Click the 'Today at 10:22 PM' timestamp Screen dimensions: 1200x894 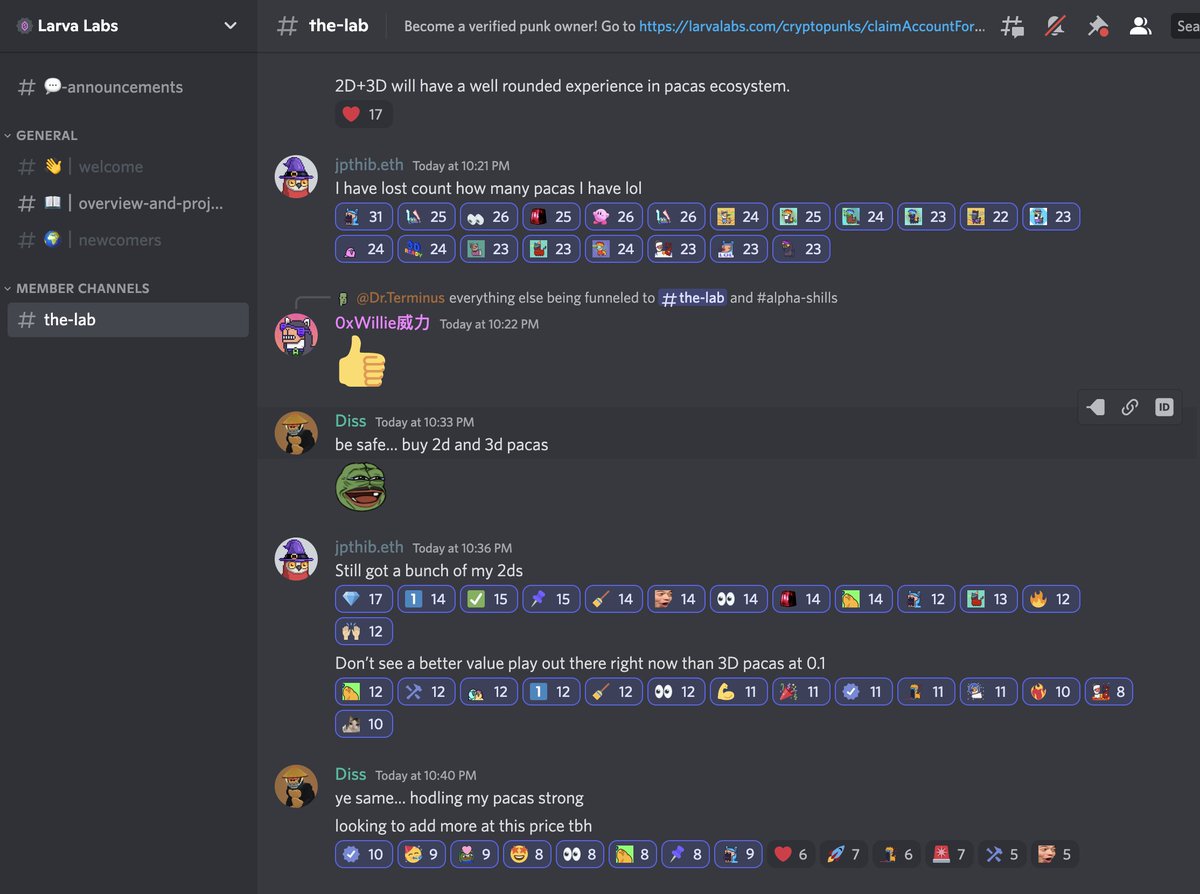tap(489, 324)
